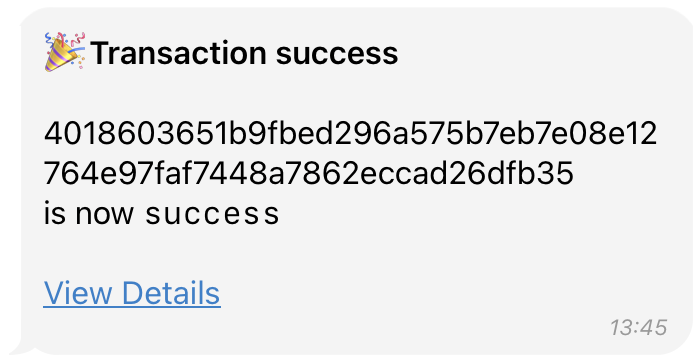Screen dimensions: 699x361
Task: Select the hash line starting with 764e97
Action: 308,173
